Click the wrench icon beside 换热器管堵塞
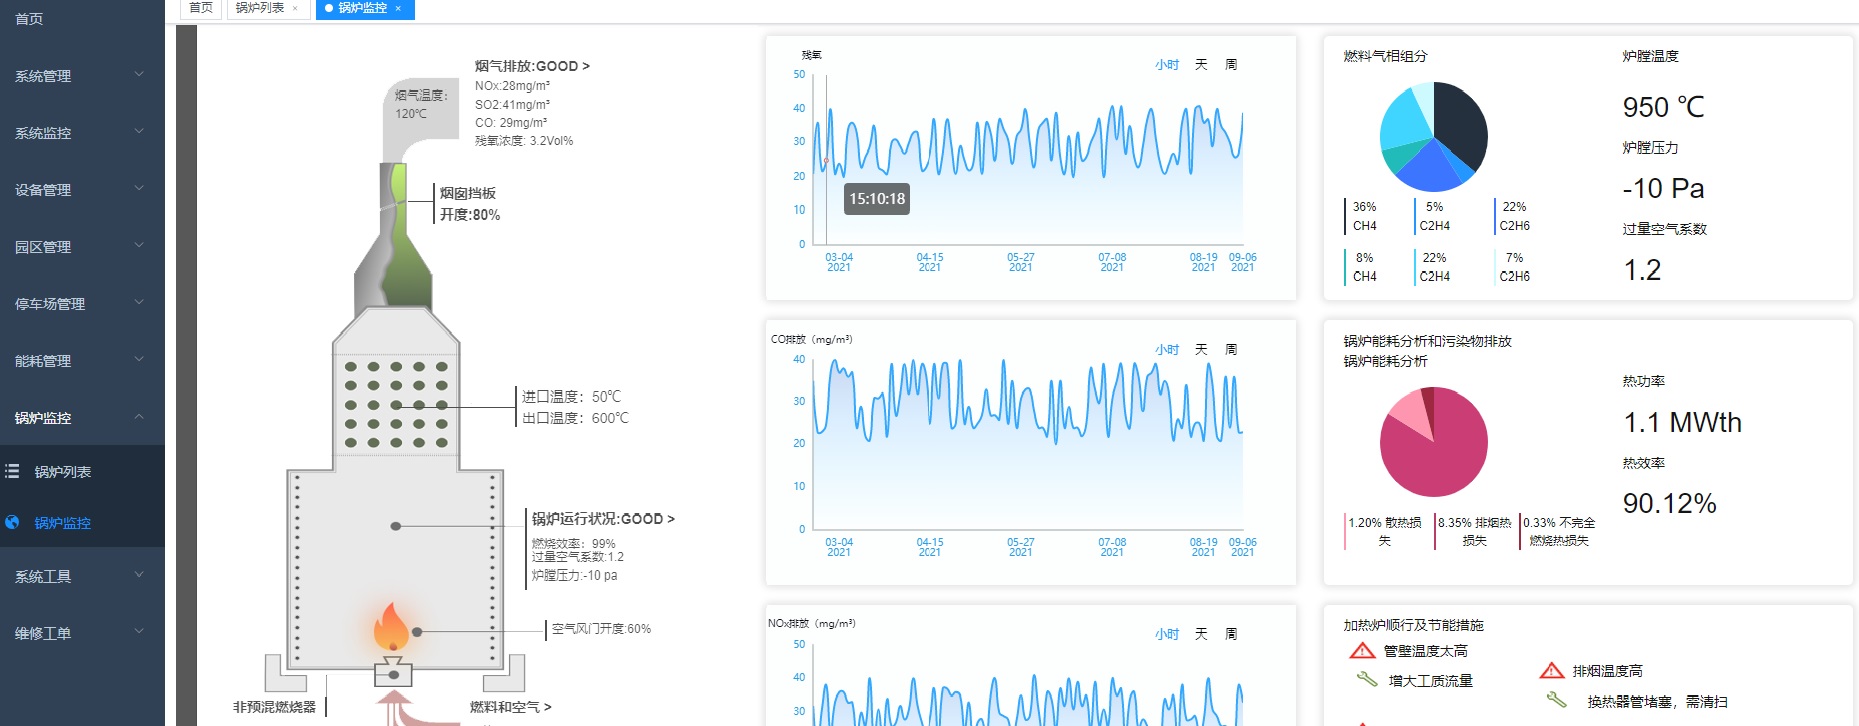Screen dimensions: 1859x726 pos(1555,700)
